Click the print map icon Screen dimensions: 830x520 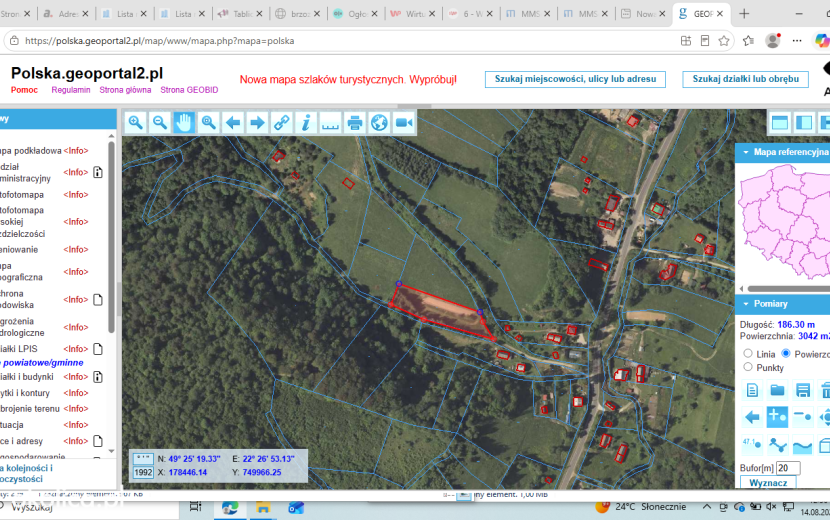pyautogui.click(x=355, y=123)
